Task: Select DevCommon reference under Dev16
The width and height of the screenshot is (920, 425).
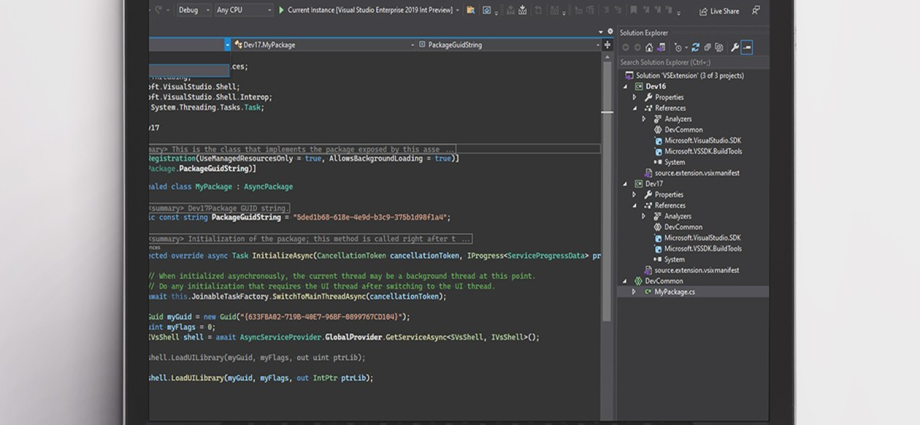Action: [x=684, y=130]
